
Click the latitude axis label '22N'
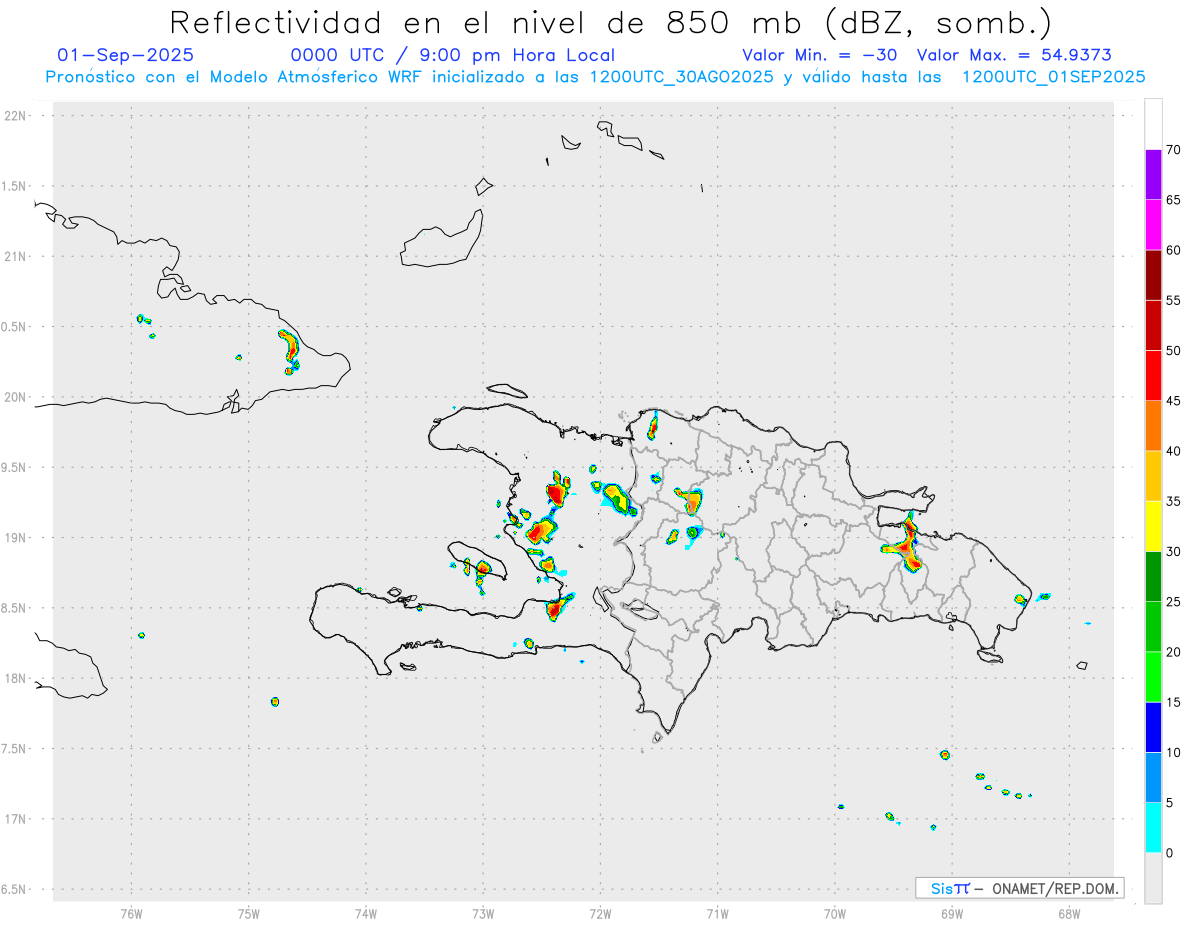(x=15, y=116)
